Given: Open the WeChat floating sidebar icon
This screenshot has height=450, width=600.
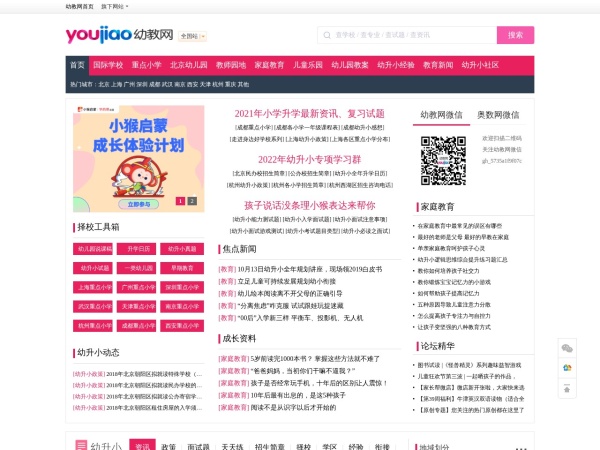Looking at the screenshot, I should point(568,348).
